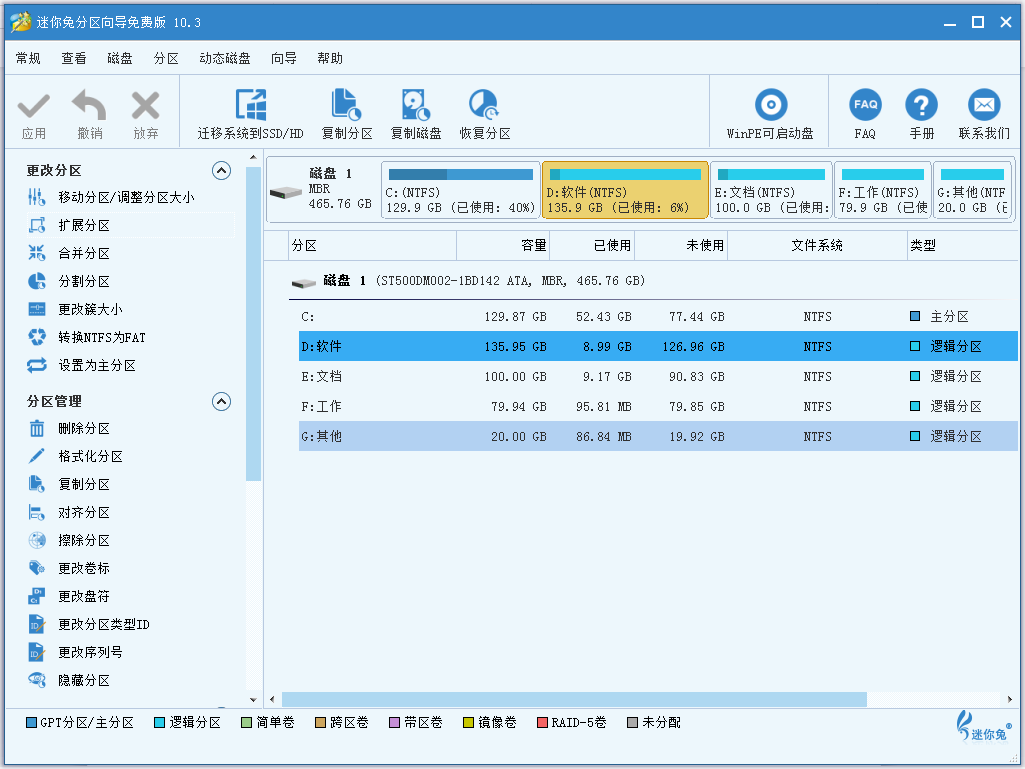1025x769 pixels.
Task: Open the 帮助 menu
Action: (x=330, y=58)
